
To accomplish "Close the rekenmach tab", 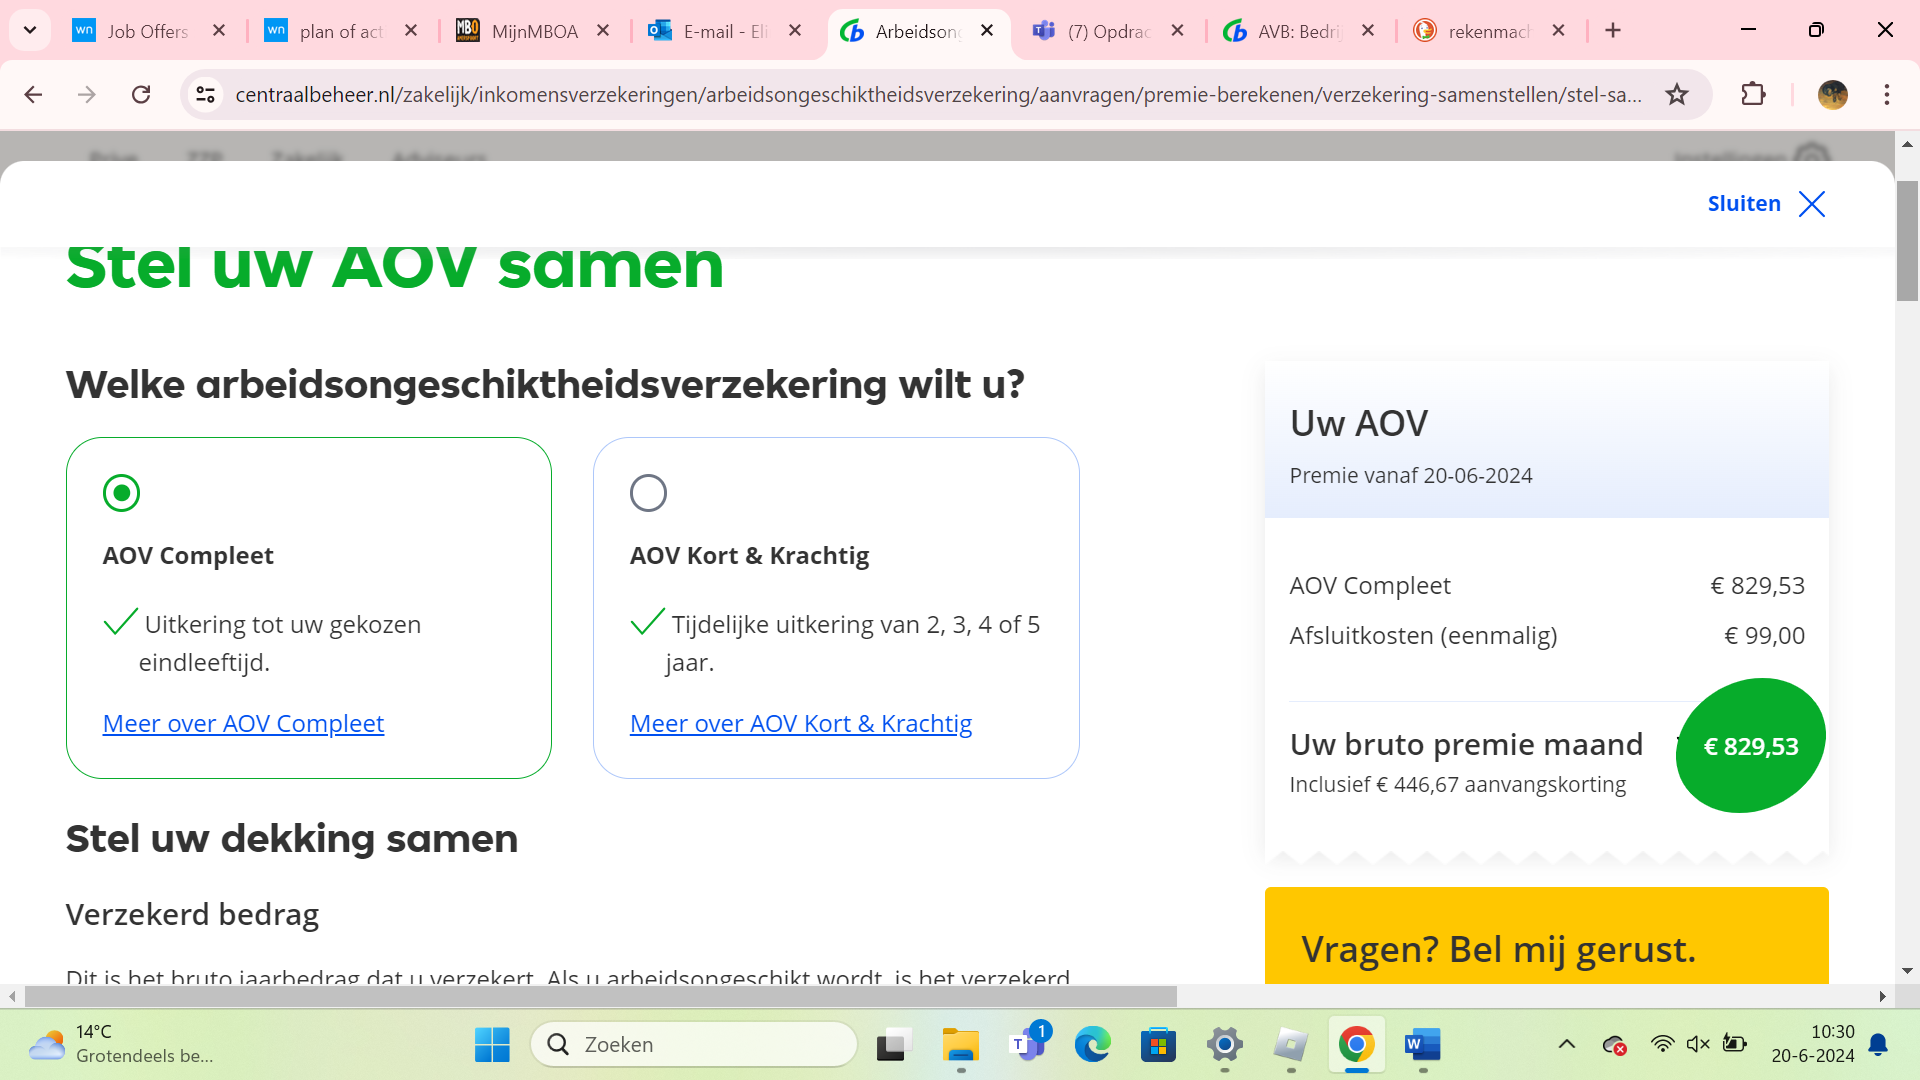I will [1558, 31].
